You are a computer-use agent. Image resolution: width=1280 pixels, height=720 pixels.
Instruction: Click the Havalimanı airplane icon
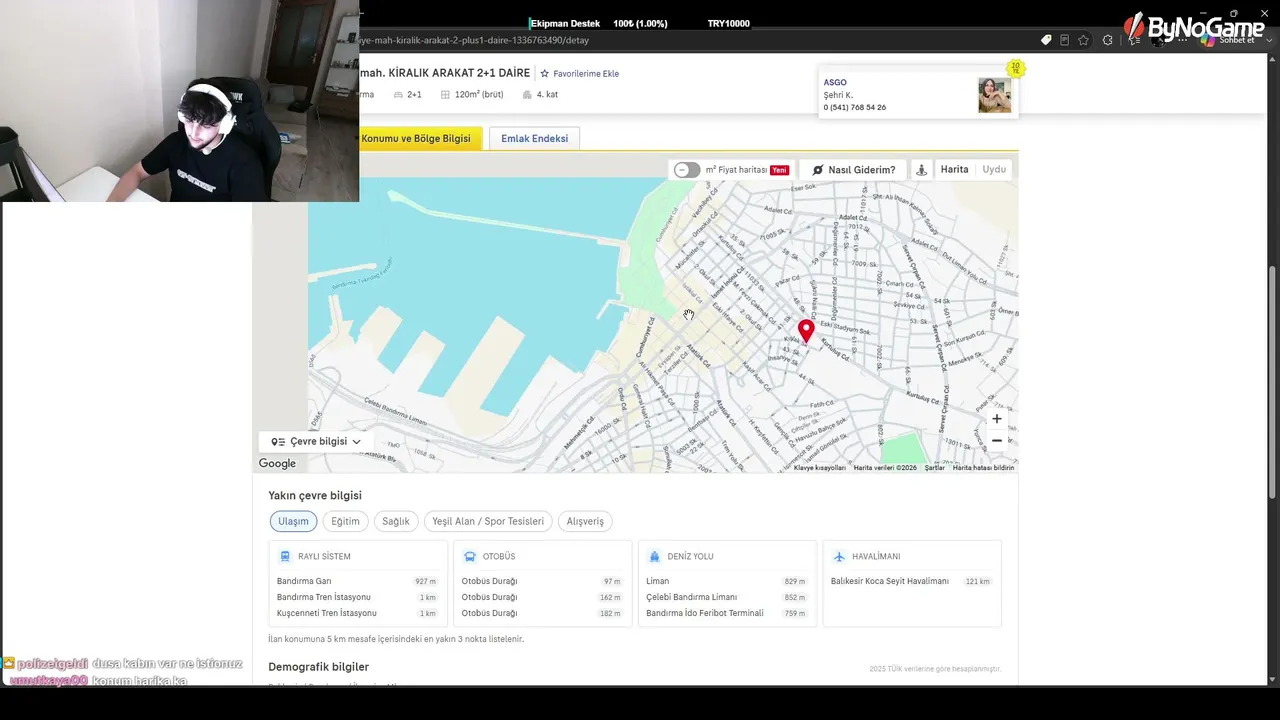[x=839, y=556]
